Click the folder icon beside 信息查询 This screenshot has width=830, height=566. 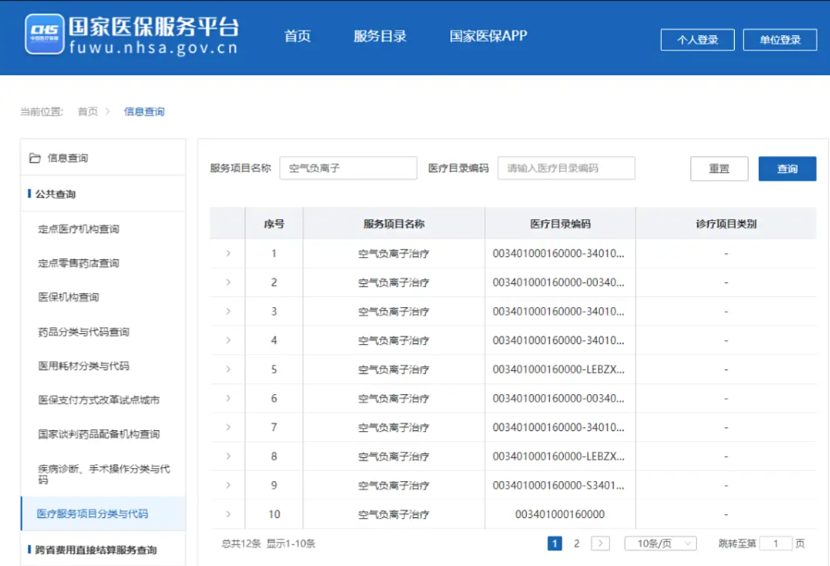(x=35, y=158)
